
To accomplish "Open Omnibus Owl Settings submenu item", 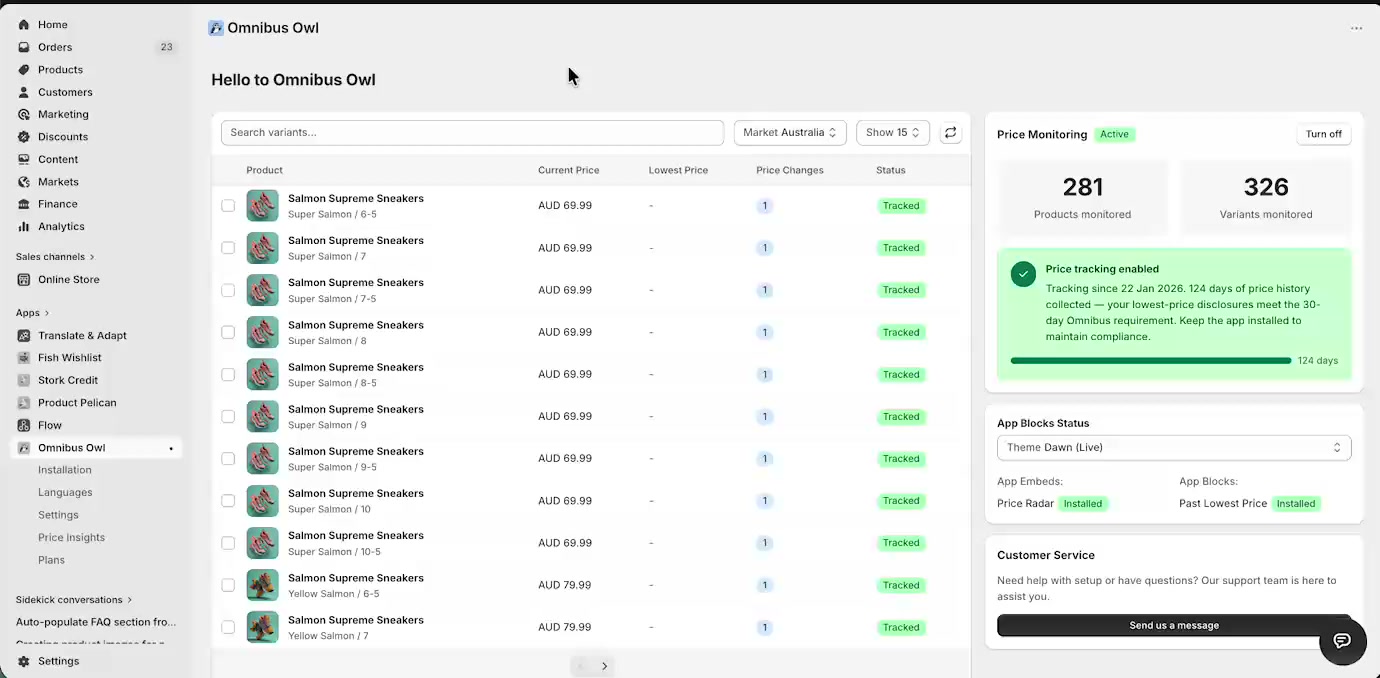I will (58, 515).
